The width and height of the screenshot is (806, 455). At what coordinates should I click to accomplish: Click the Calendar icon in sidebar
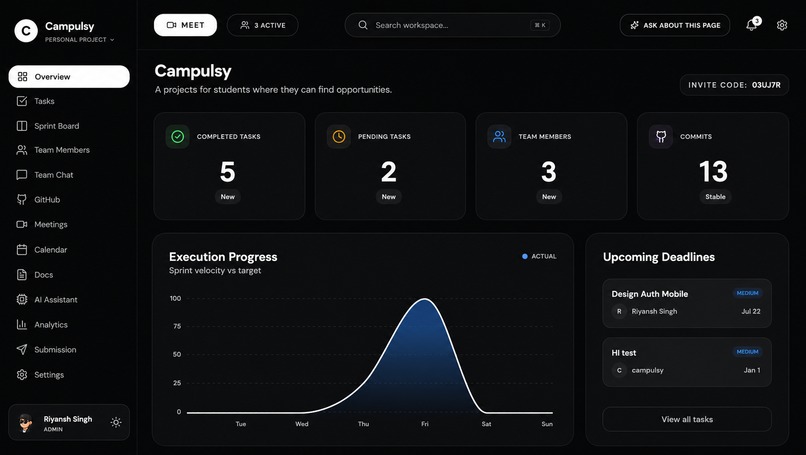click(x=22, y=249)
